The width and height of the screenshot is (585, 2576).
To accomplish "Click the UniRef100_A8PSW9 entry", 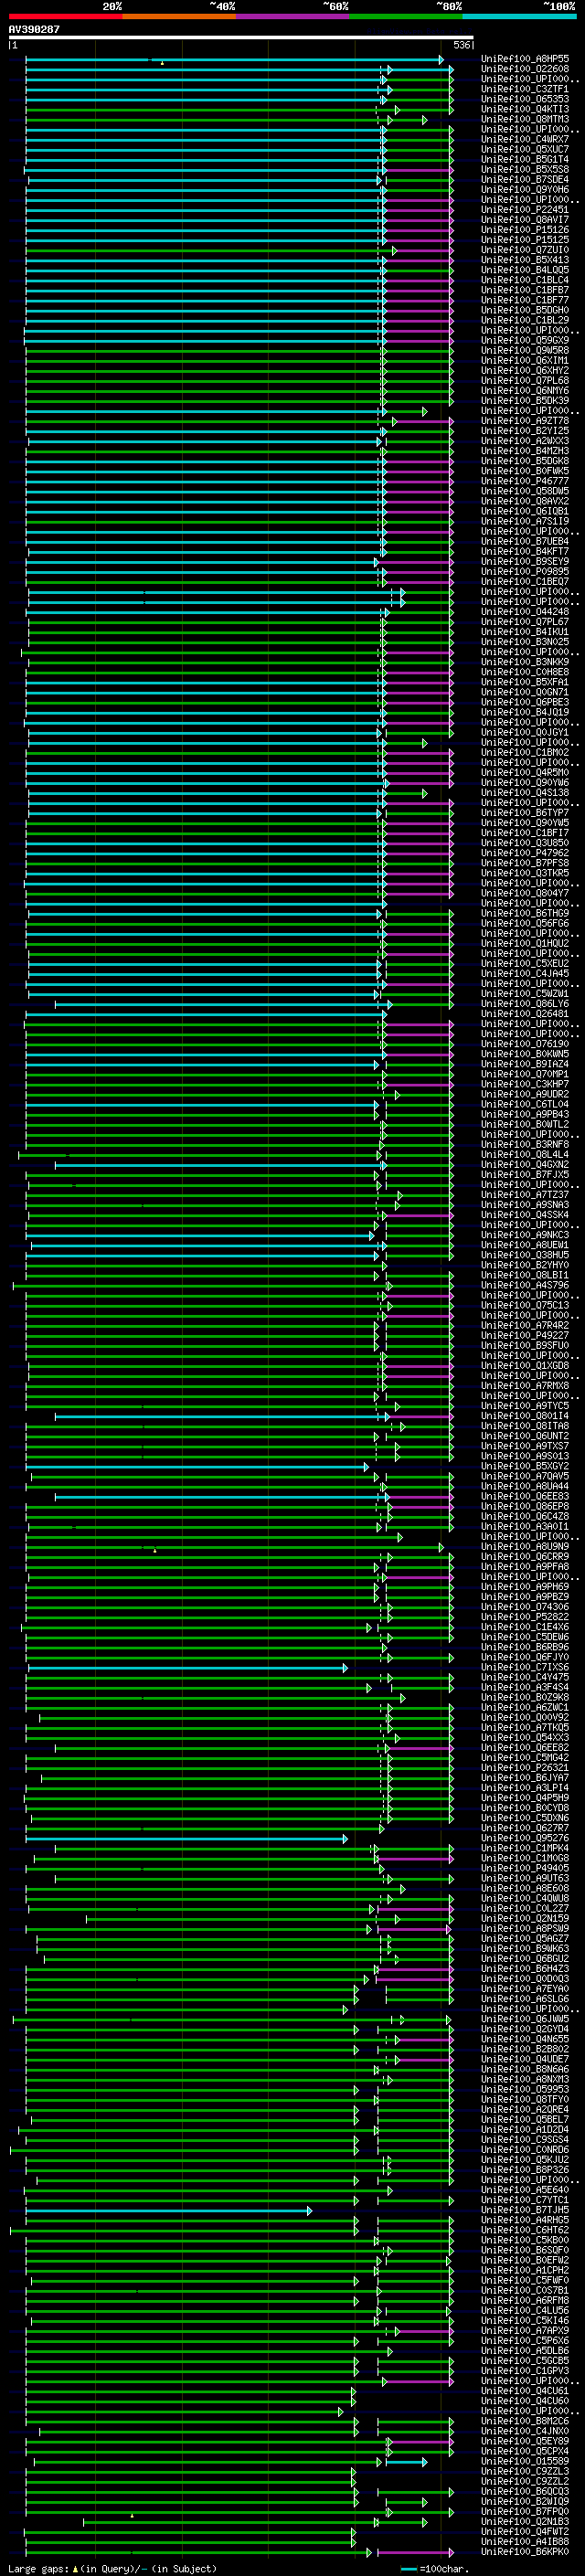I will click(x=525, y=1929).
